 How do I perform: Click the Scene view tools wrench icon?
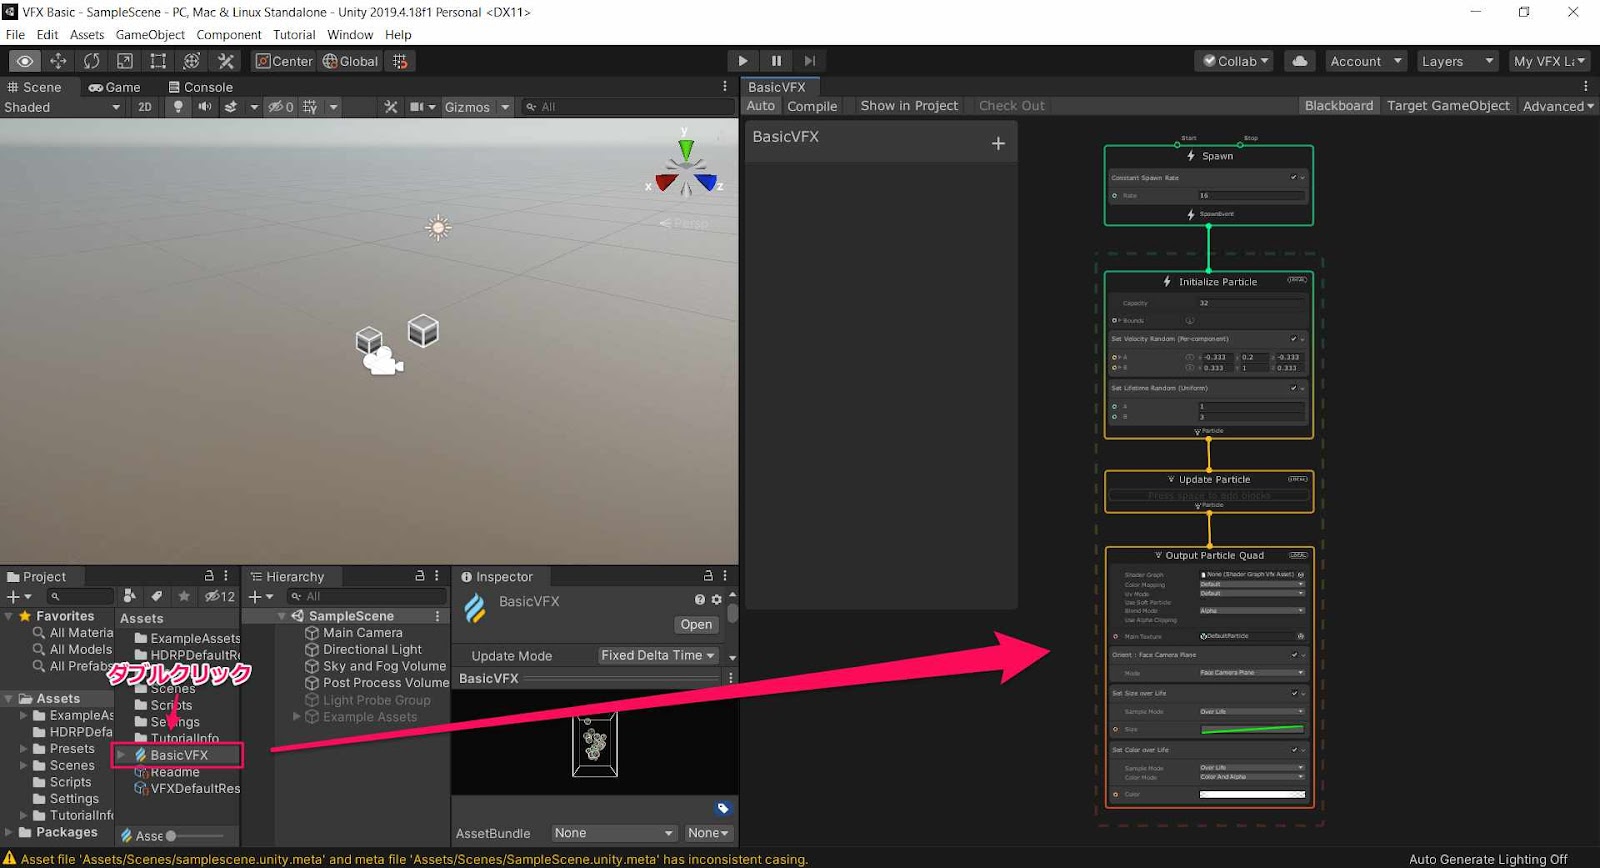(x=391, y=107)
